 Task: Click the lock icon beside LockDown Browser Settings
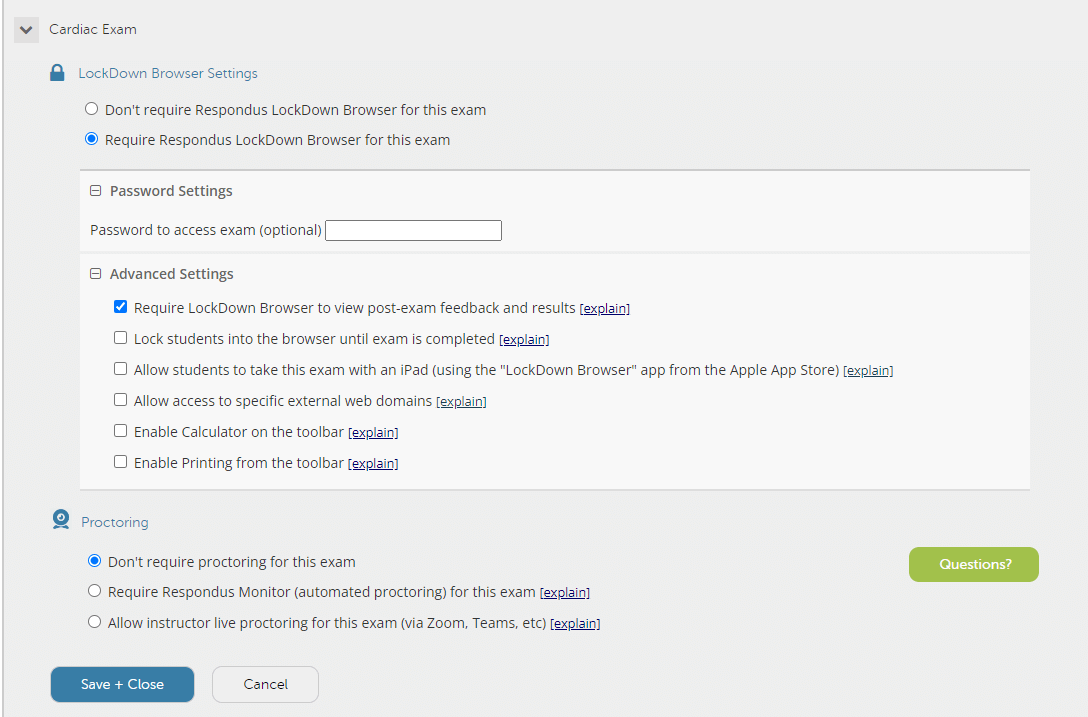pyautogui.click(x=56, y=72)
